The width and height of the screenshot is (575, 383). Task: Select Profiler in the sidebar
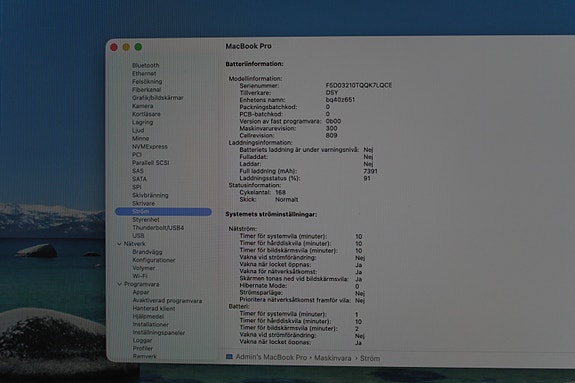click(x=143, y=349)
